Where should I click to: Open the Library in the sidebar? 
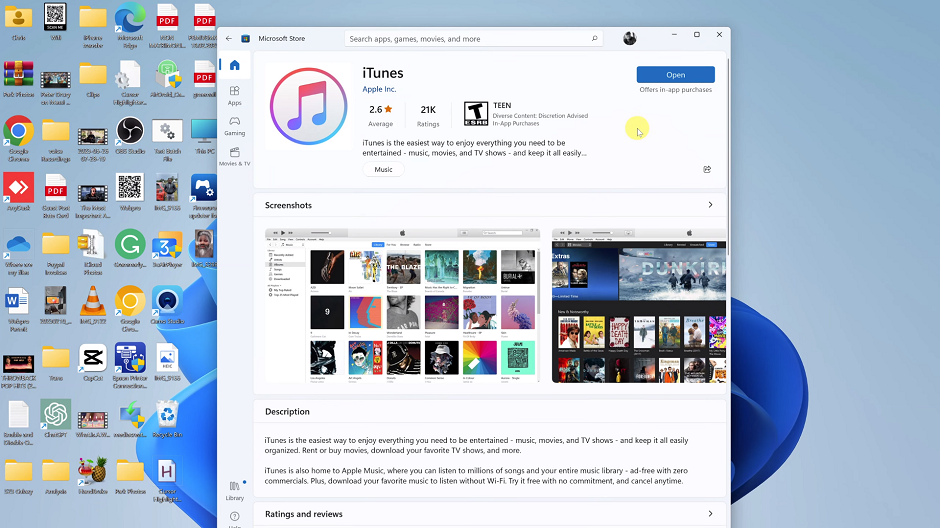point(234,488)
